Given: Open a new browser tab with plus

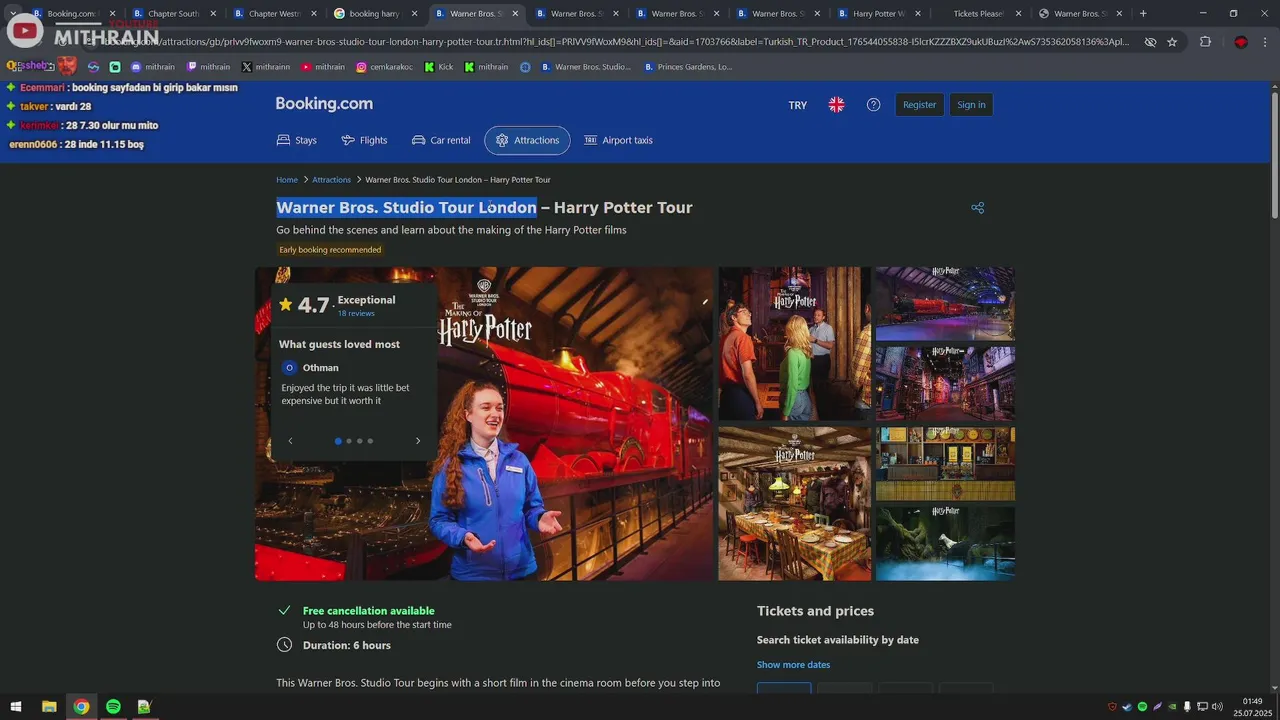Looking at the screenshot, I should [x=1143, y=14].
